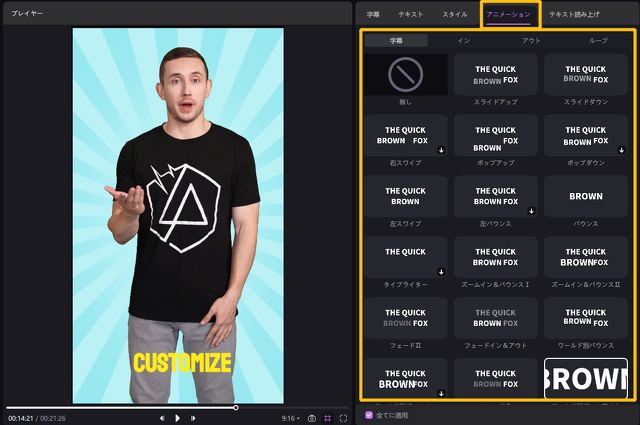The width and height of the screenshot is (640, 425).
Task: Open the テキスト tab
Action: (x=411, y=15)
